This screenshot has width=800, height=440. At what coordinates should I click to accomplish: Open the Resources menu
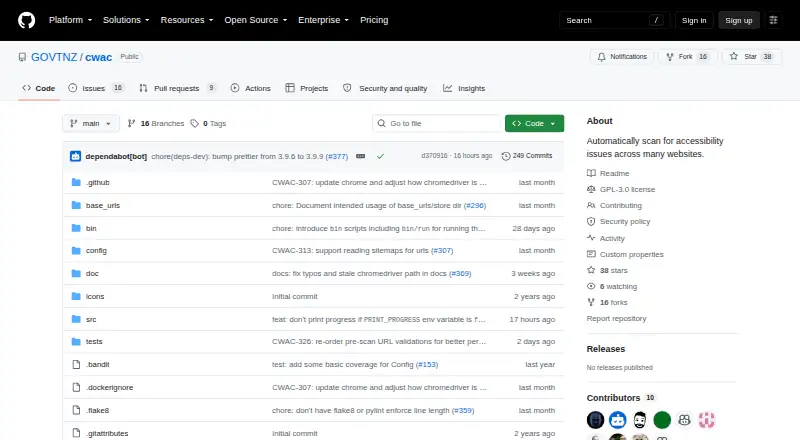(187, 20)
